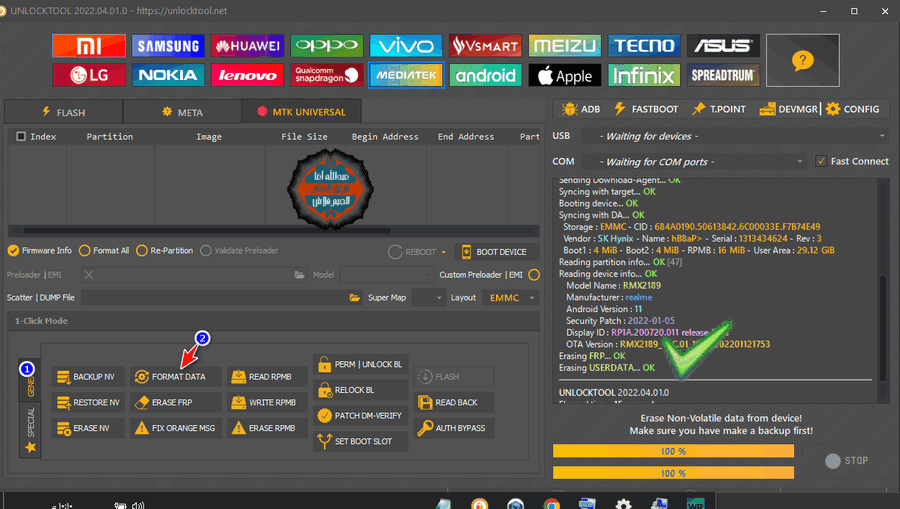This screenshot has height=509, width=900.
Task: Open the help question mark box
Action: [802, 60]
